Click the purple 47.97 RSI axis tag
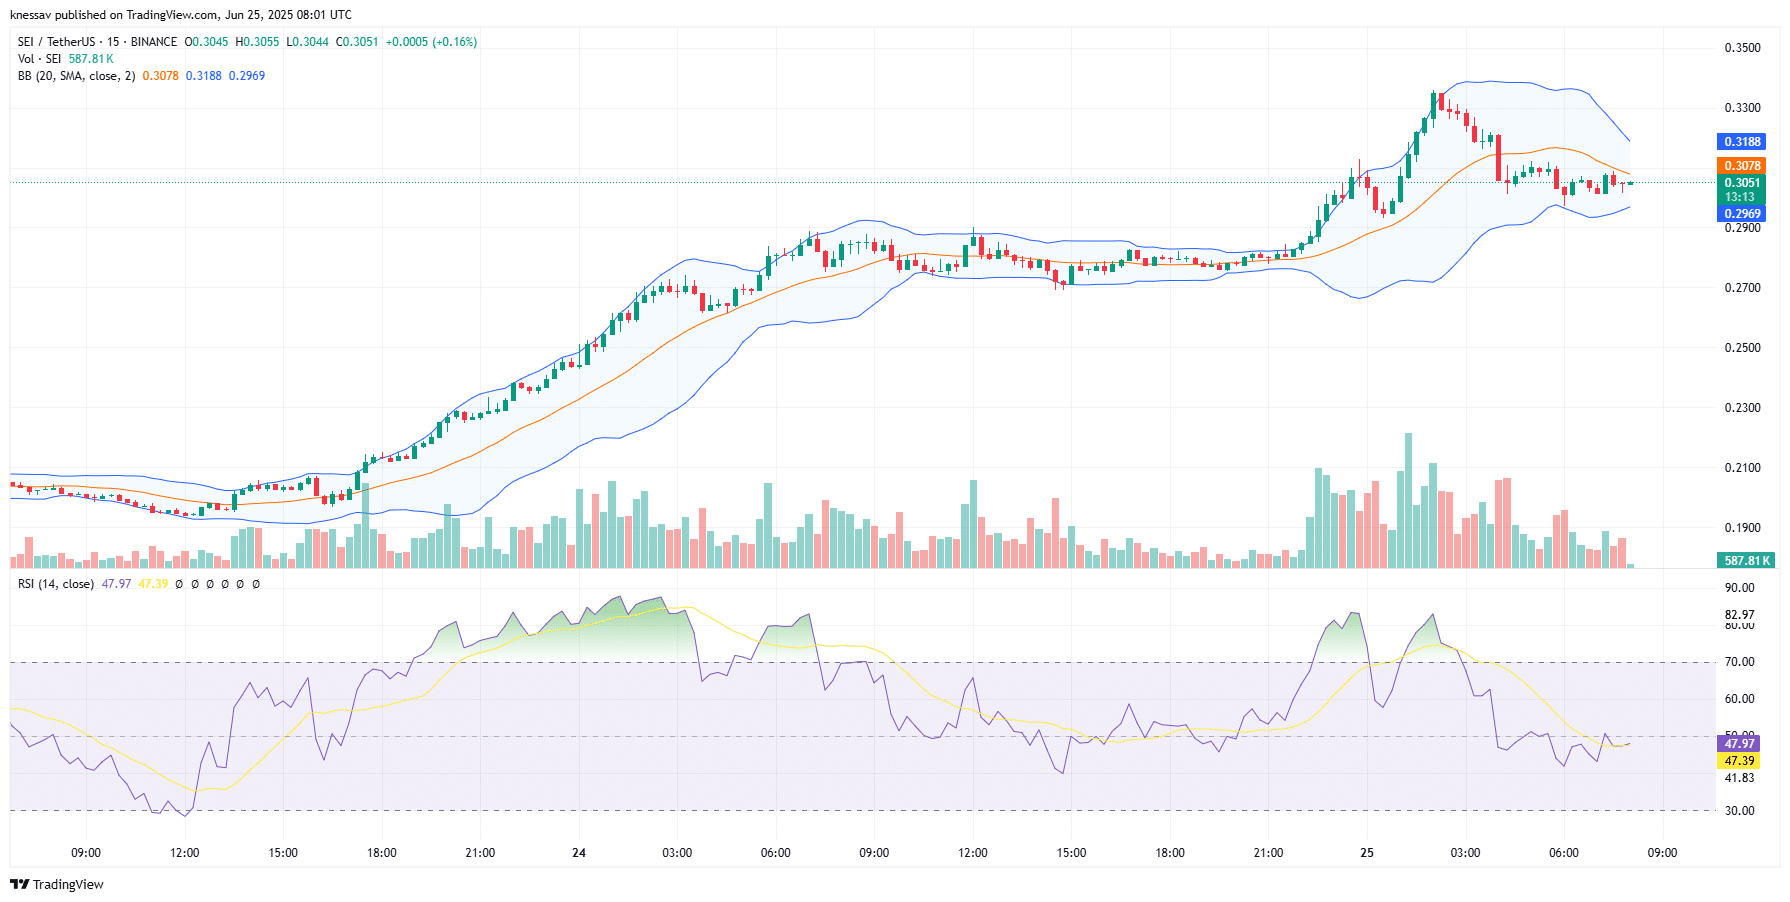 tap(1739, 744)
